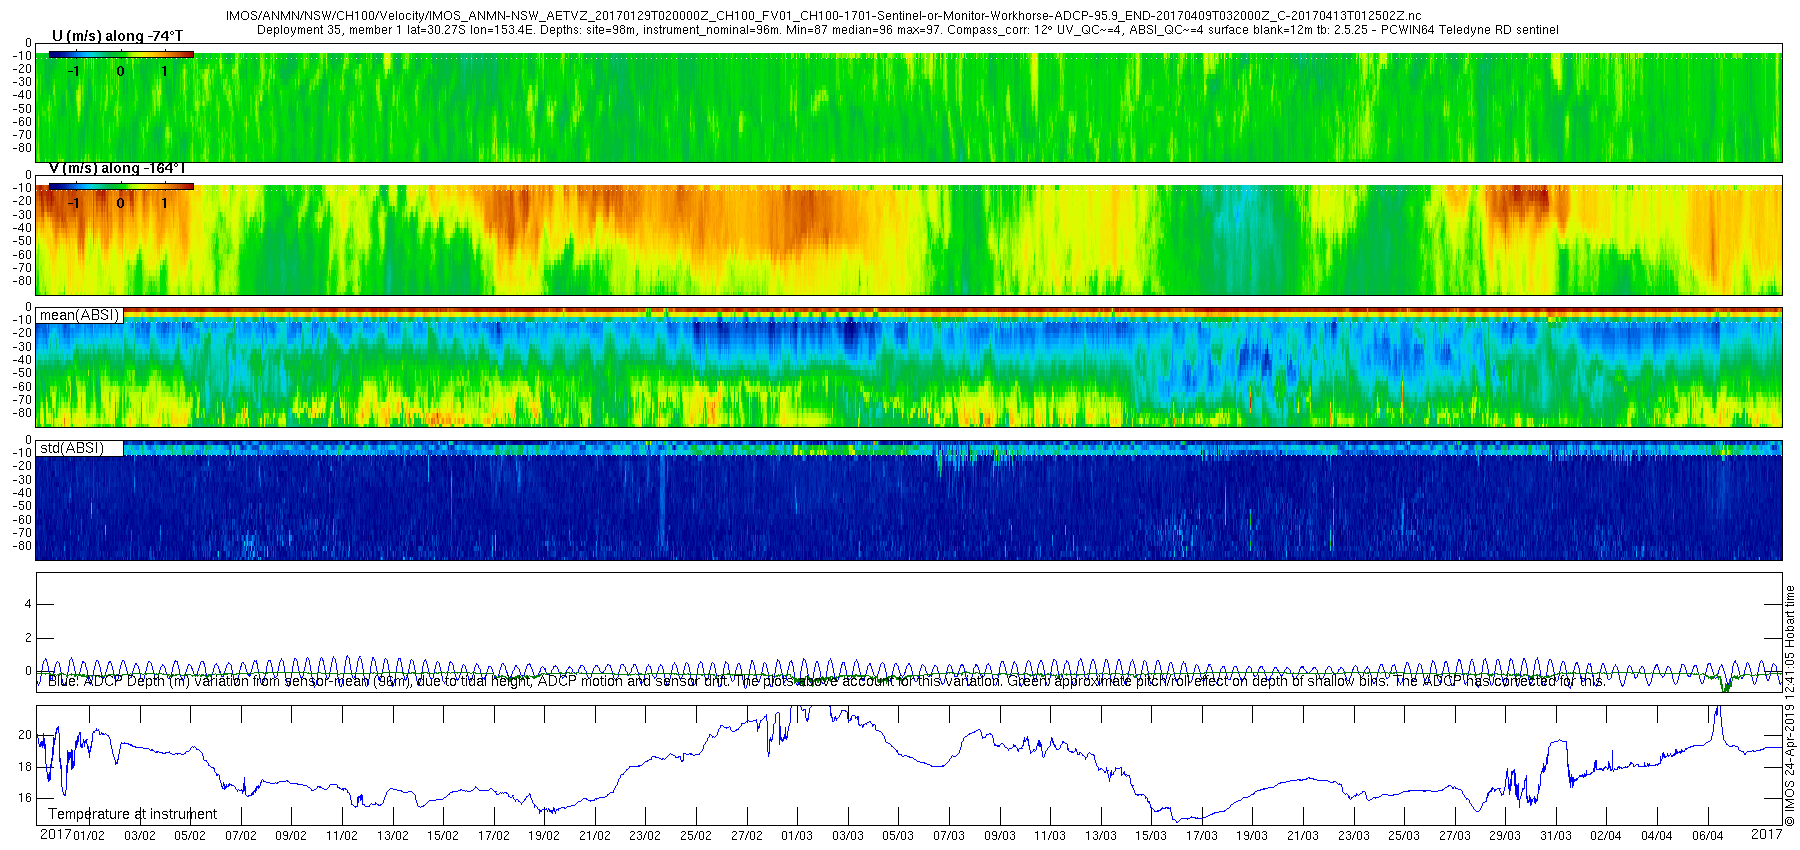Viewport: 1800px width, 850px height.
Task: Click the '27/02' date tick label
Action: pyautogui.click(x=746, y=836)
